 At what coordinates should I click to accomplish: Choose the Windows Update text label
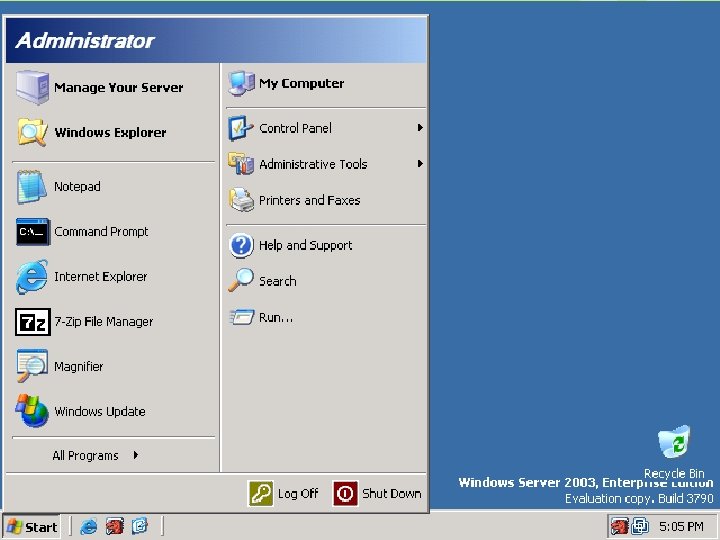(x=100, y=411)
